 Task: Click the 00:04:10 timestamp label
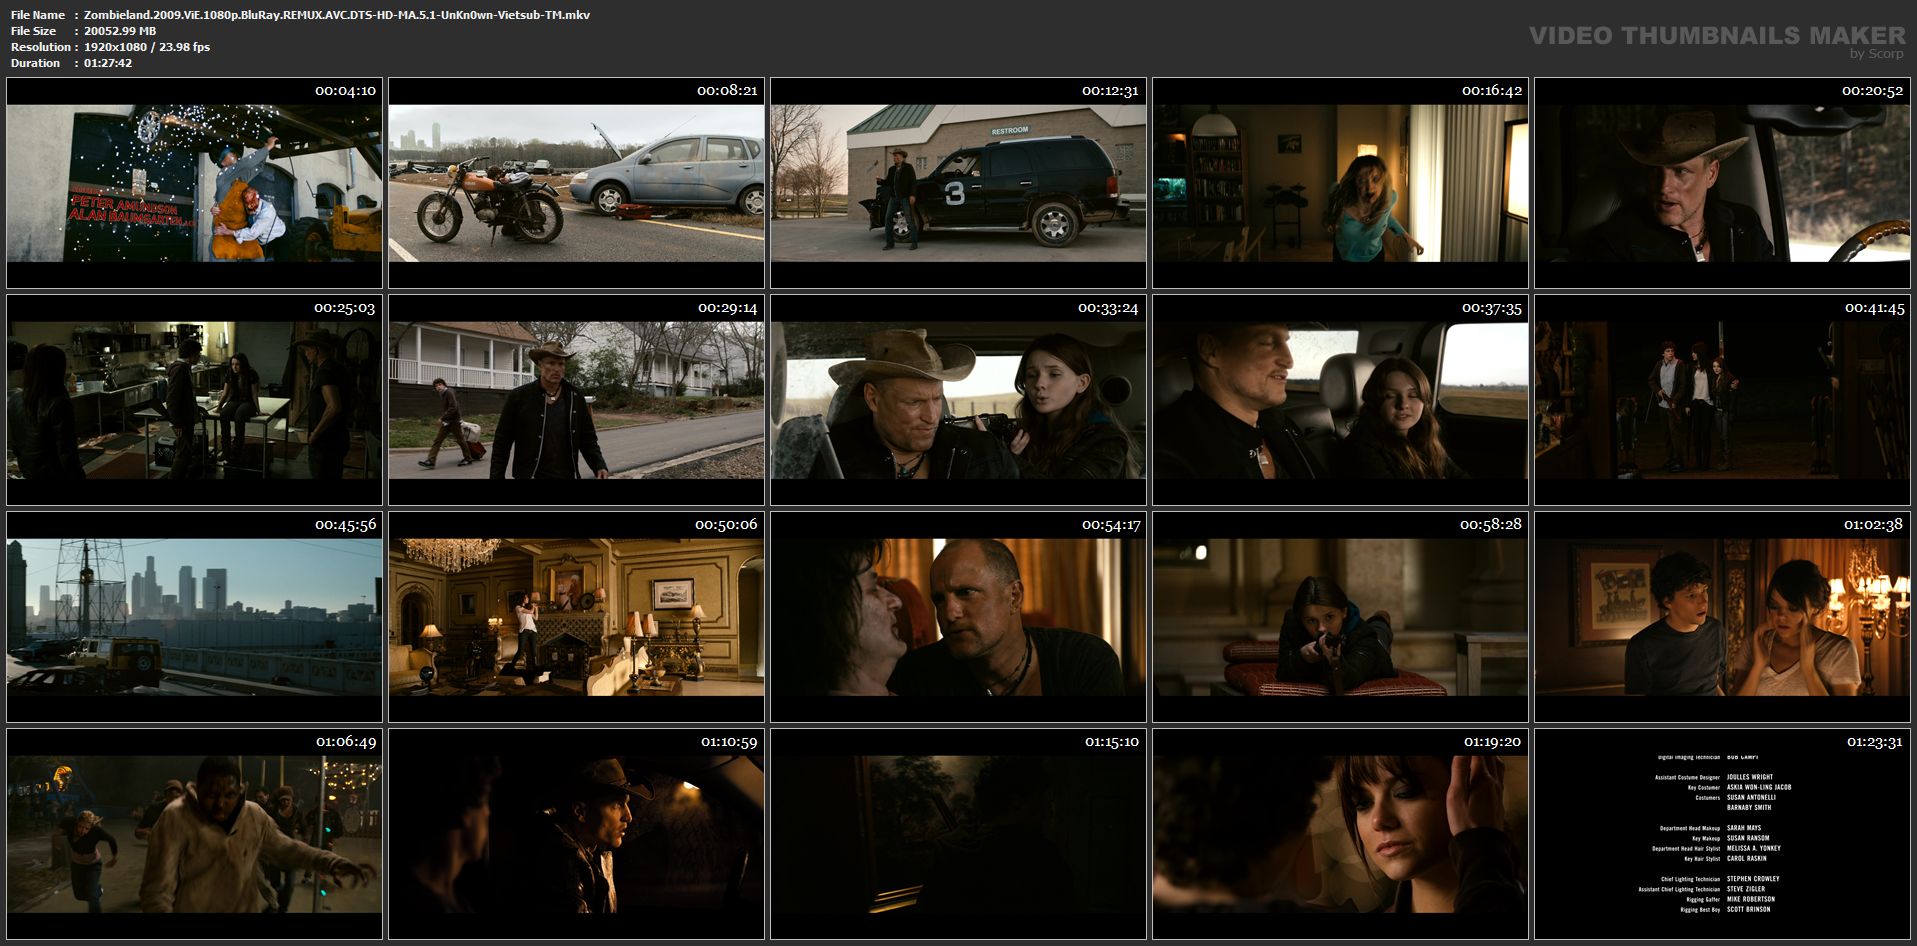pos(345,91)
